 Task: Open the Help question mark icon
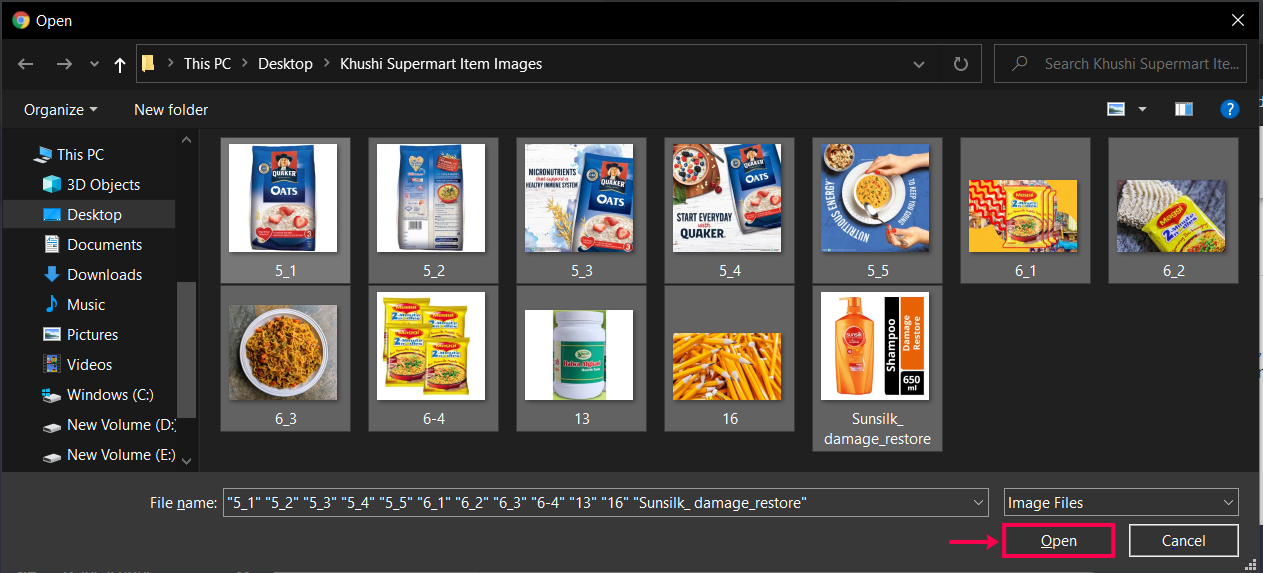coord(1230,109)
